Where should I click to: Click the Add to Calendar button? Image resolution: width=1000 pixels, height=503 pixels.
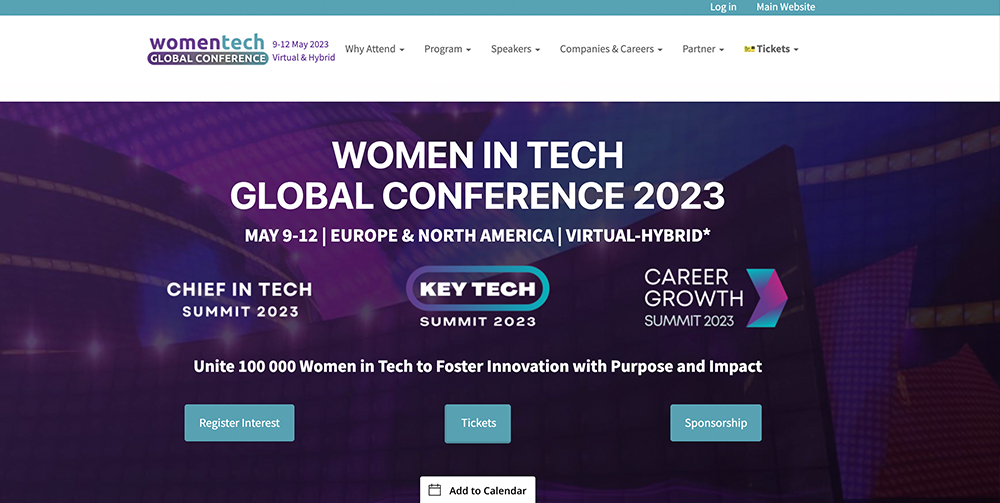[x=478, y=490]
